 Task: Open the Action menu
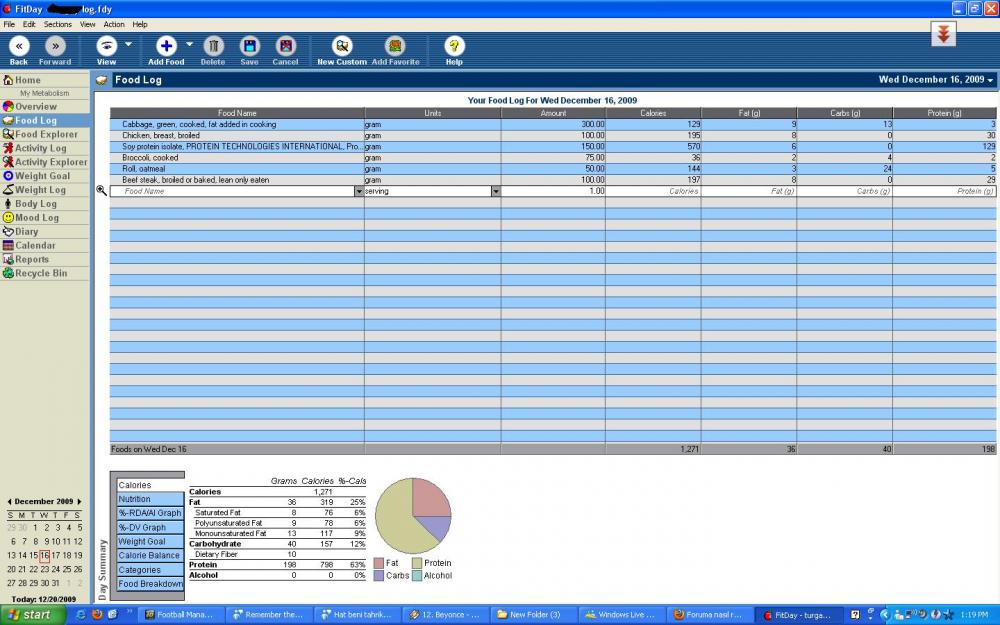(114, 24)
